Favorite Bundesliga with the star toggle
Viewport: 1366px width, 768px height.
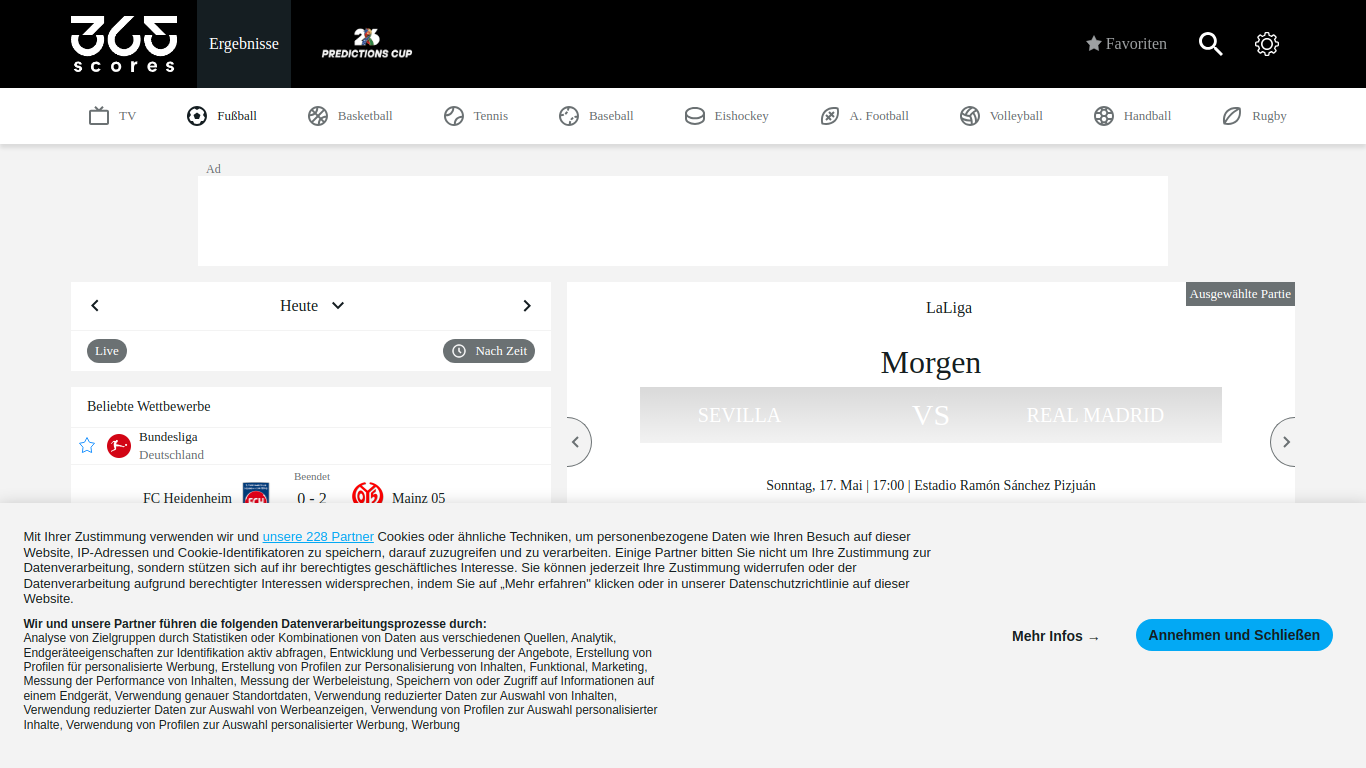pos(87,446)
